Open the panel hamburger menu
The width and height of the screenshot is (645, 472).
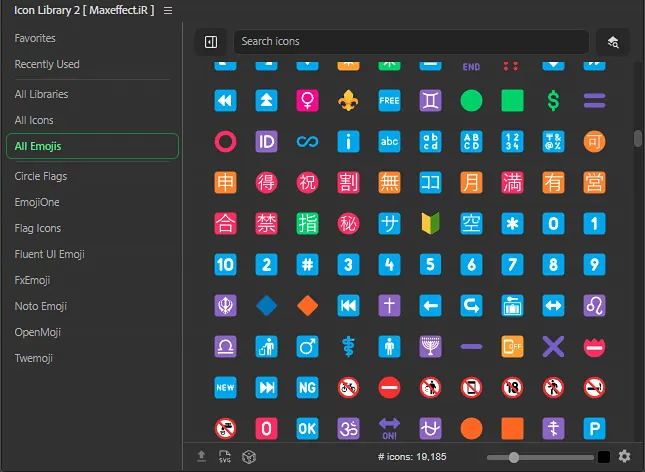[x=168, y=11]
